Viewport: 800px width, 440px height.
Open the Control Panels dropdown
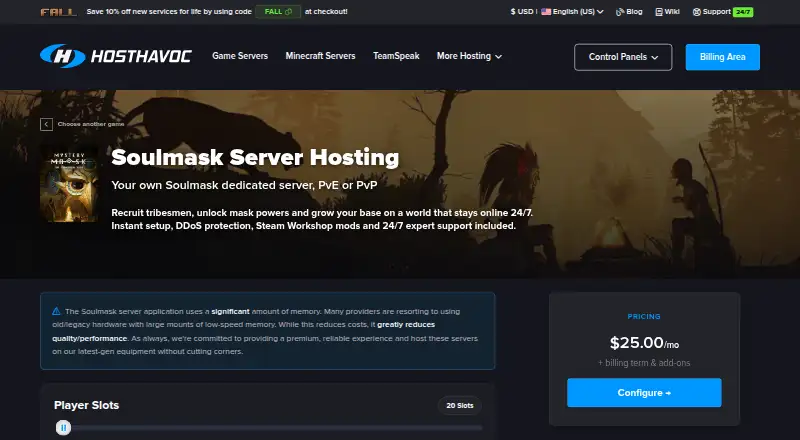623,57
